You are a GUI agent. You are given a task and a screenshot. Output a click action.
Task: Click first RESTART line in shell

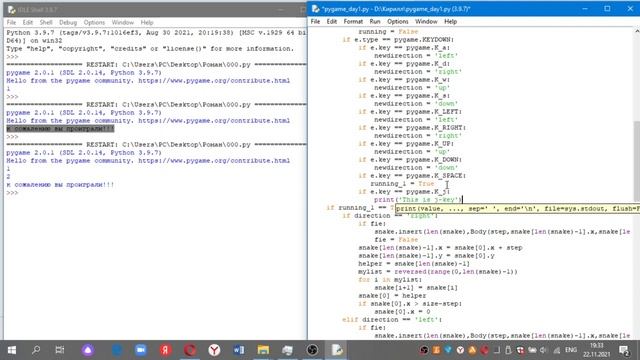click(x=156, y=64)
